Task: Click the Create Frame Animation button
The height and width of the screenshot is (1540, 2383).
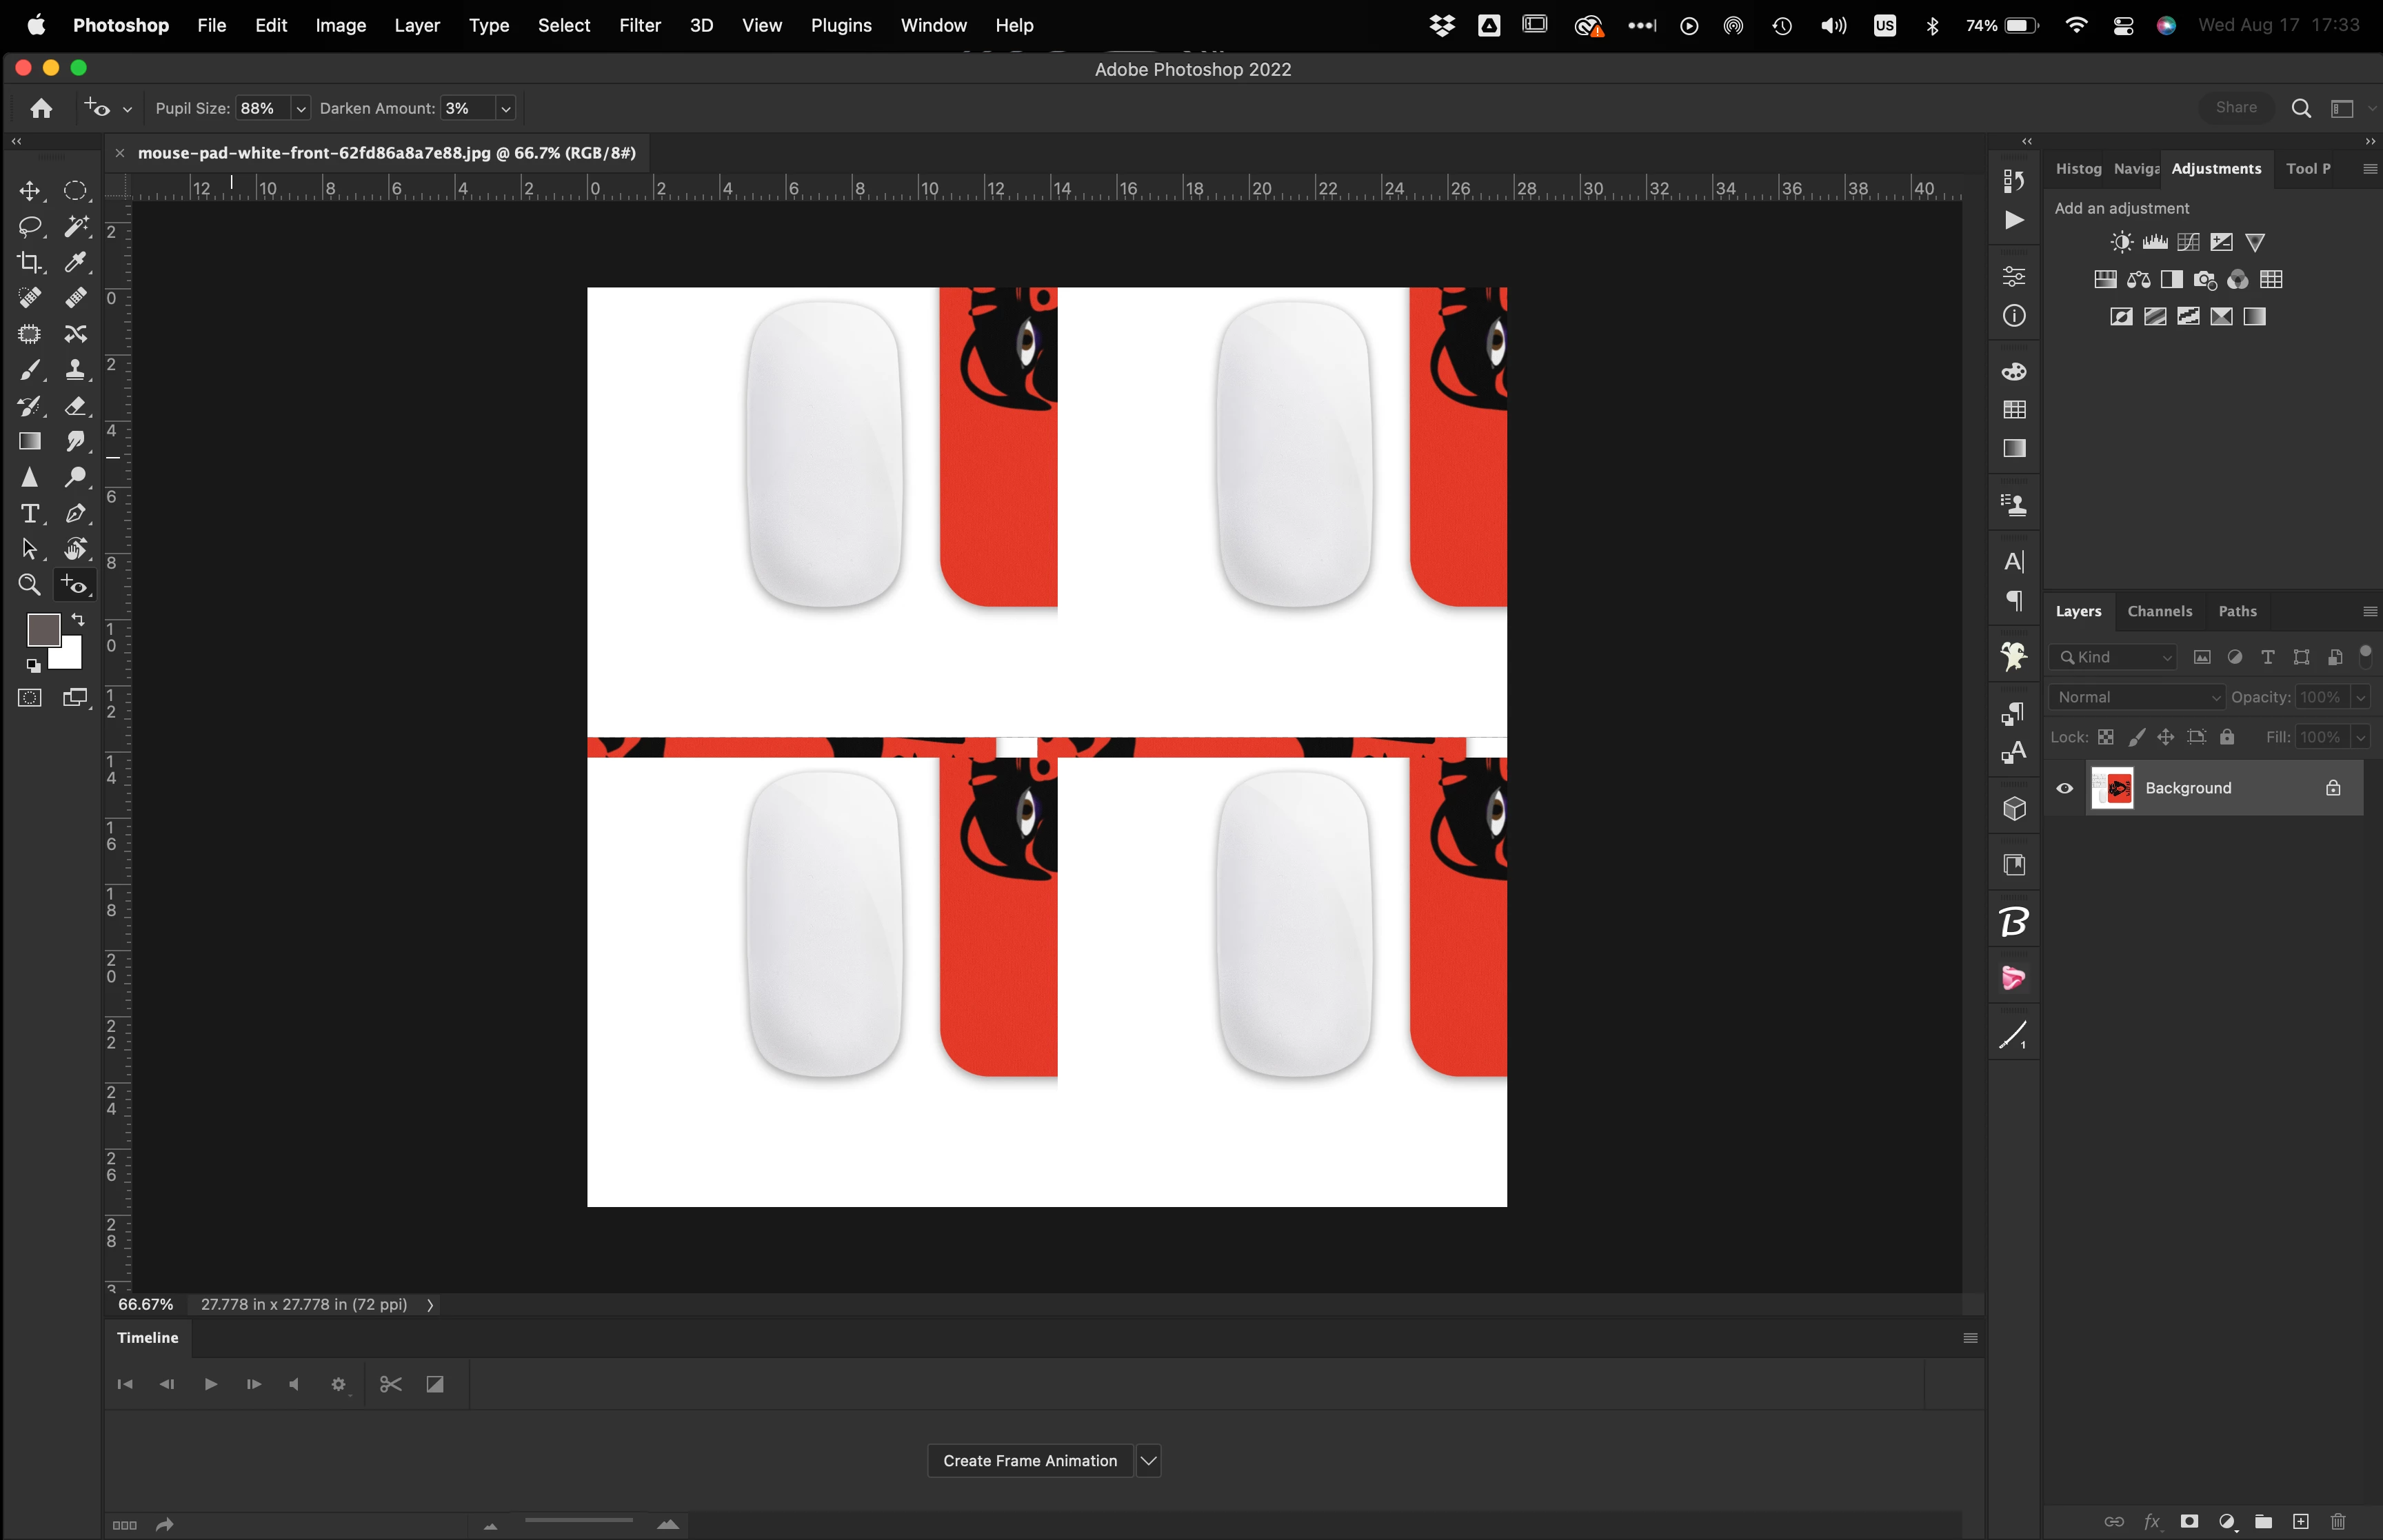Action: pyautogui.click(x=1029, y=1460)
